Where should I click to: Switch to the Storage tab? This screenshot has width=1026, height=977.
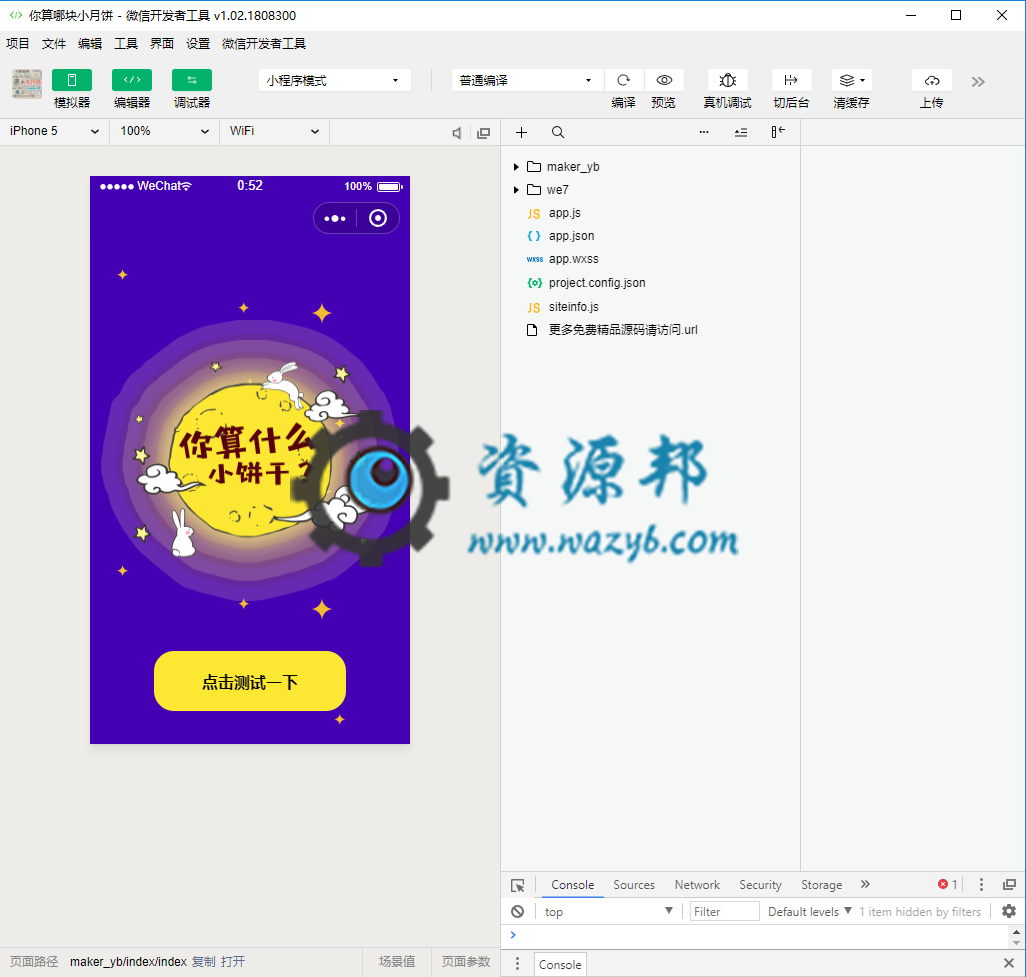tap(822, 885)
